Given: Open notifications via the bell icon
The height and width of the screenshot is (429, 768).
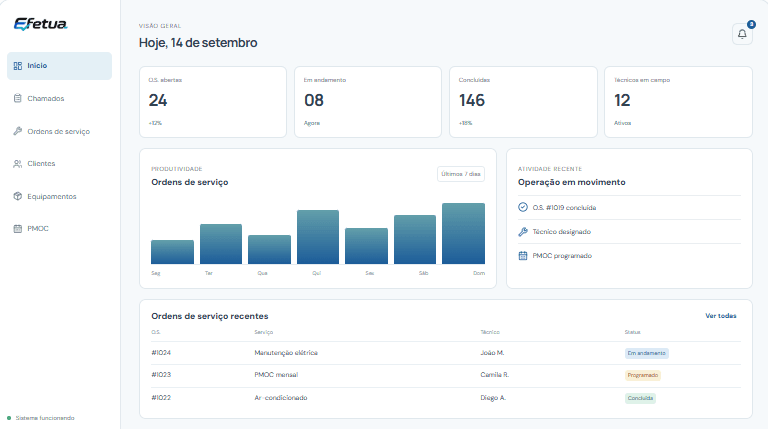Looking at the screenshot, I should coord(742,34).
